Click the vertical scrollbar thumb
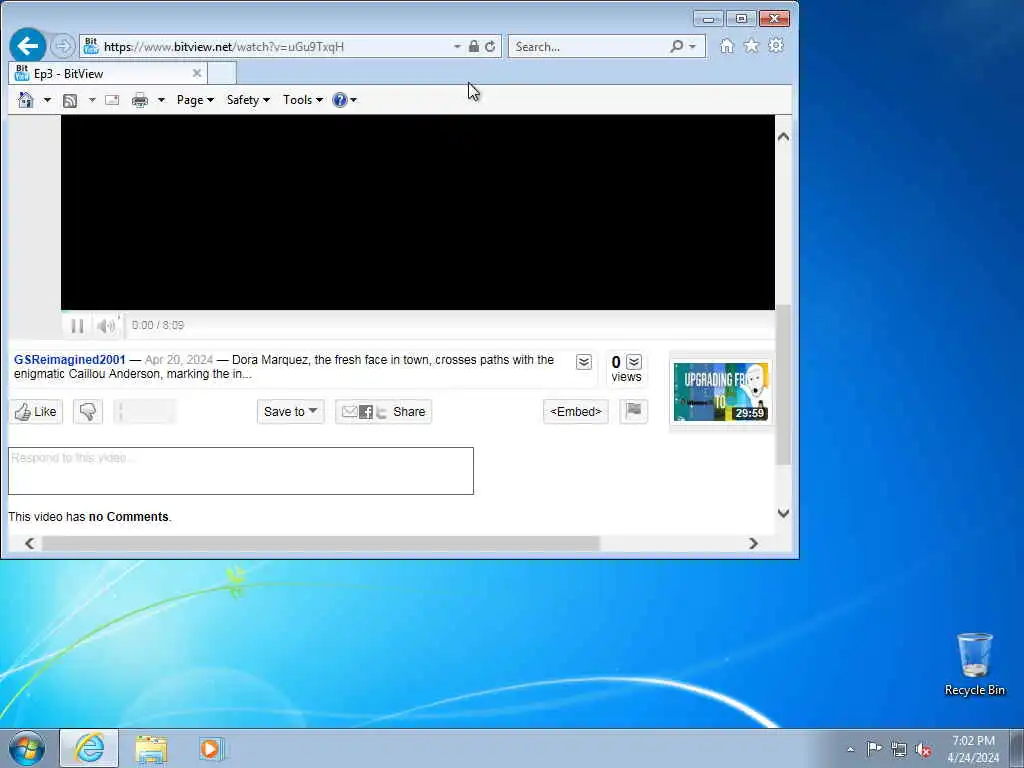The image size is (1024, 768). [783, 385]
